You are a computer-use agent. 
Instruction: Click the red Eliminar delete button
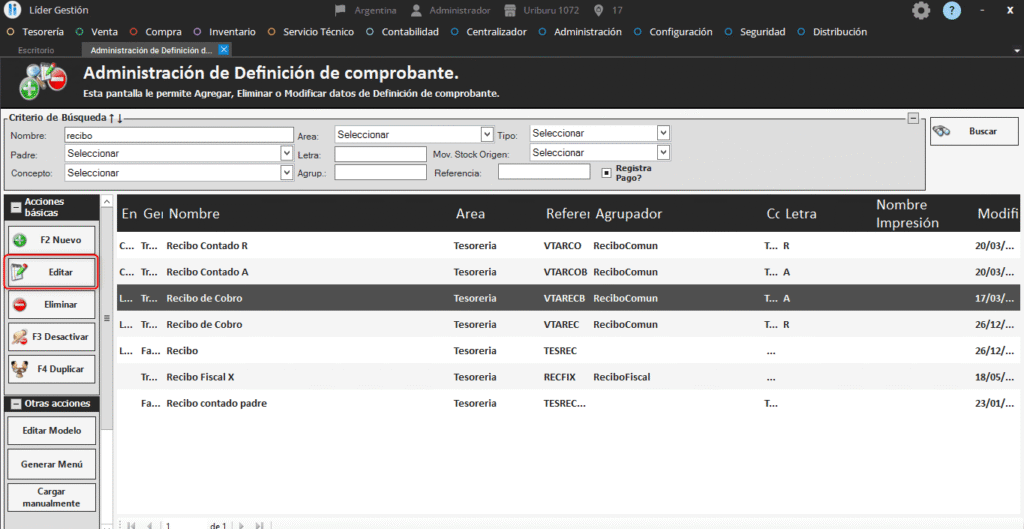pos(52,304)
